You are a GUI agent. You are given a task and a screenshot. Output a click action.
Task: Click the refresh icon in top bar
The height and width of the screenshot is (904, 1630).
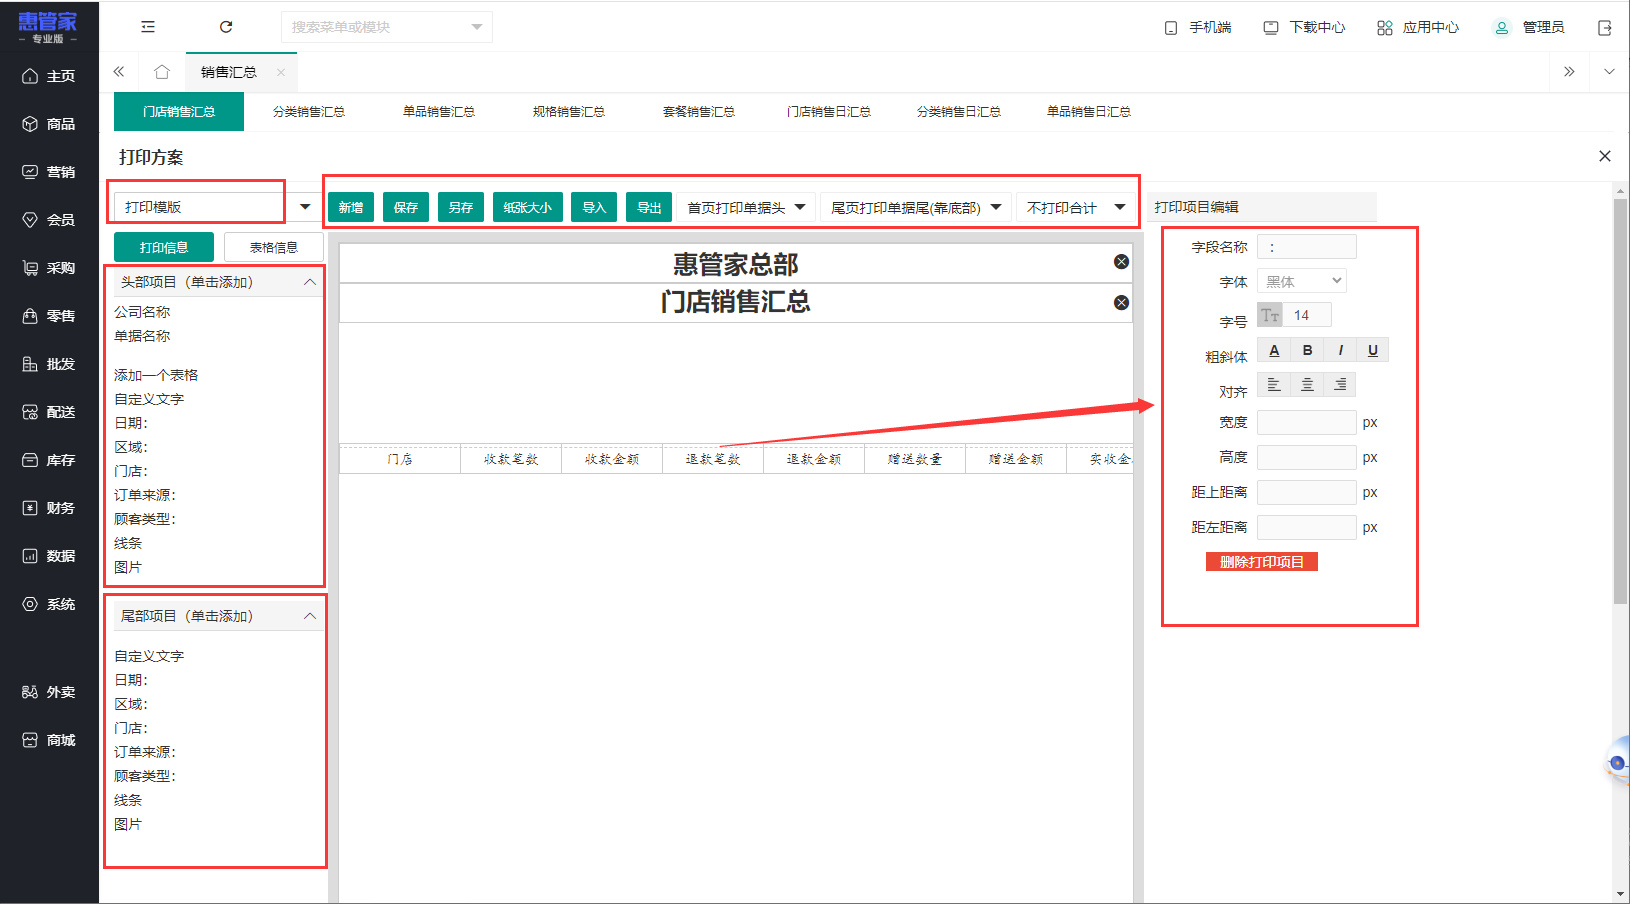click(x=226, y=27)
